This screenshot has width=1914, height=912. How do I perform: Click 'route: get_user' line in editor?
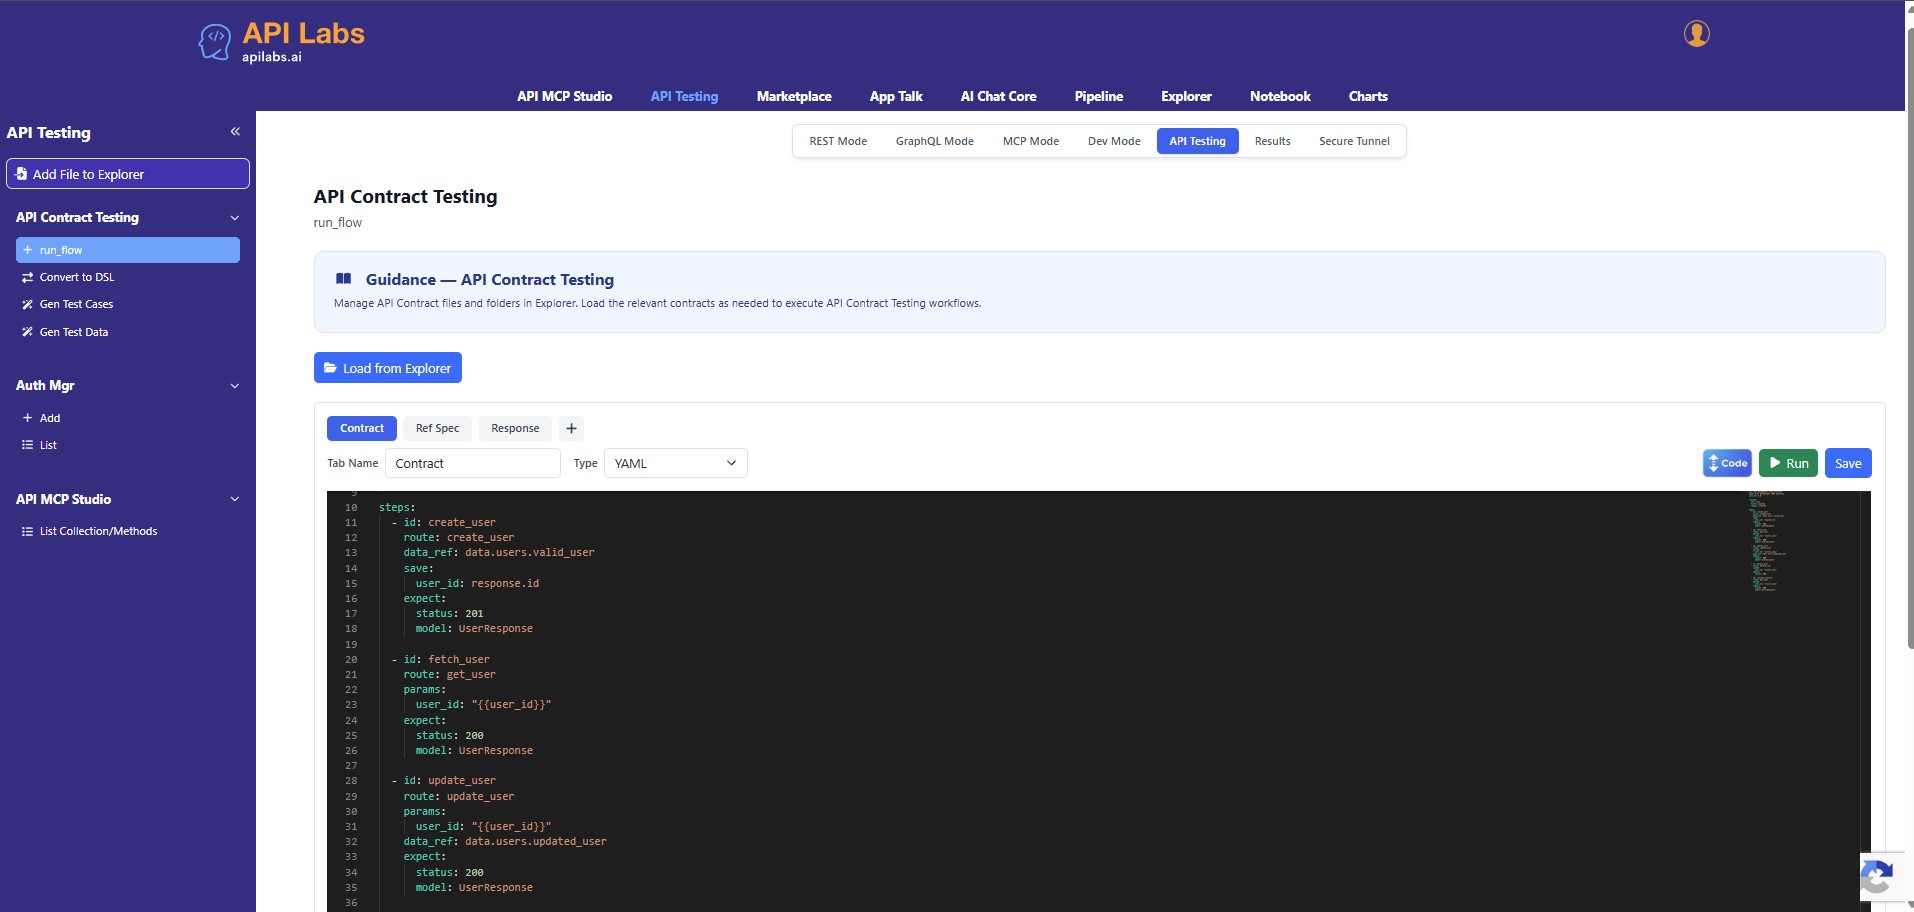[449, 675]
